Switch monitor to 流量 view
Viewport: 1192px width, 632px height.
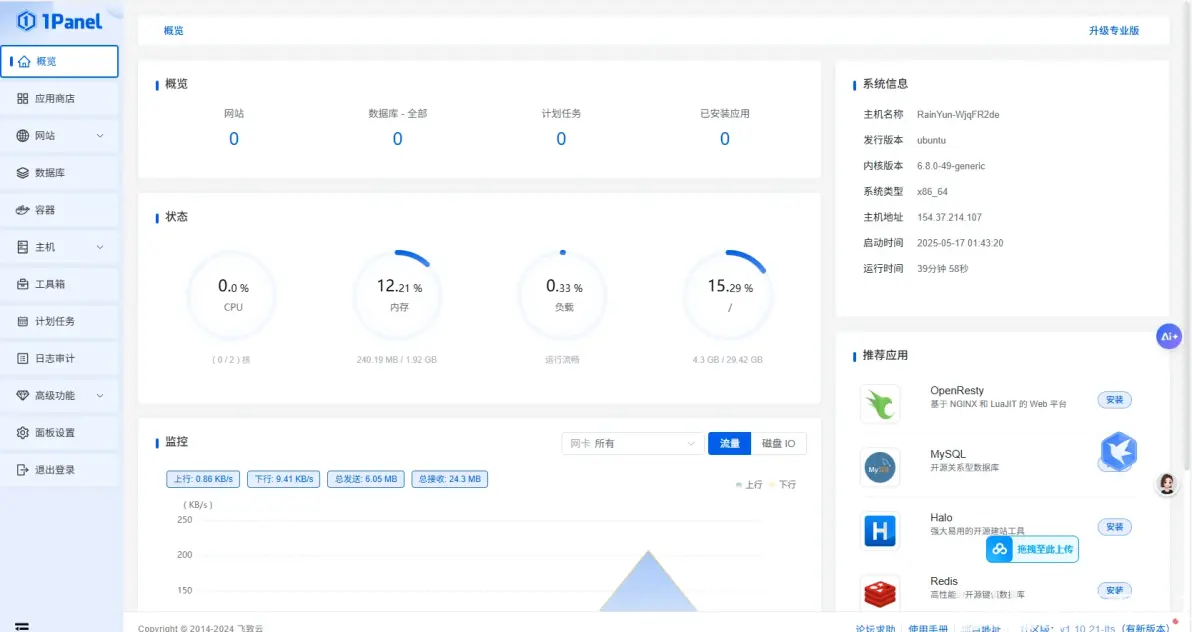click(729, 443)
